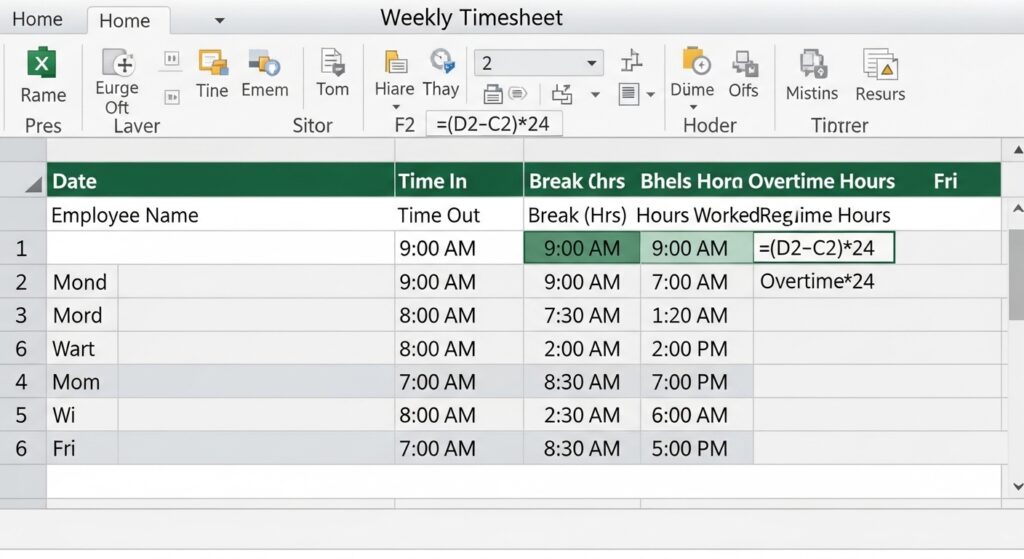Expand the dropdown arrow under Düme

694,107
